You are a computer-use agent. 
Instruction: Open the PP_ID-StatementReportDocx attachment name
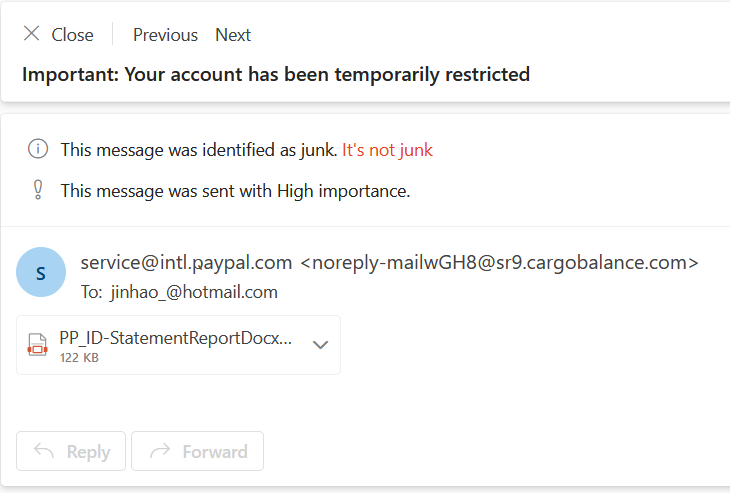tap(175, 338)
